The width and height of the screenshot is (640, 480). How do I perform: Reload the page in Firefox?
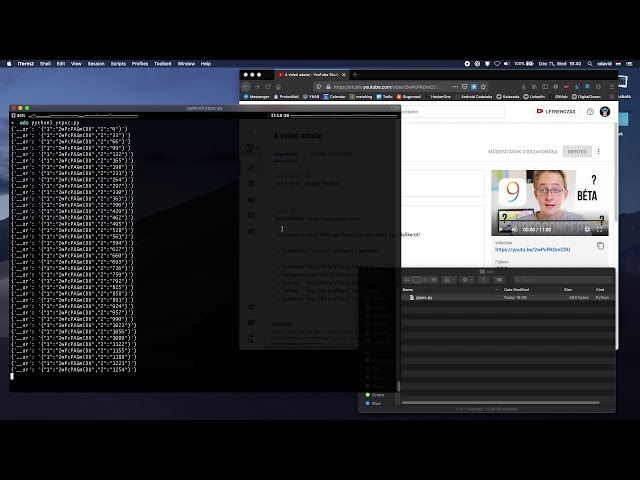click(268, 87)
